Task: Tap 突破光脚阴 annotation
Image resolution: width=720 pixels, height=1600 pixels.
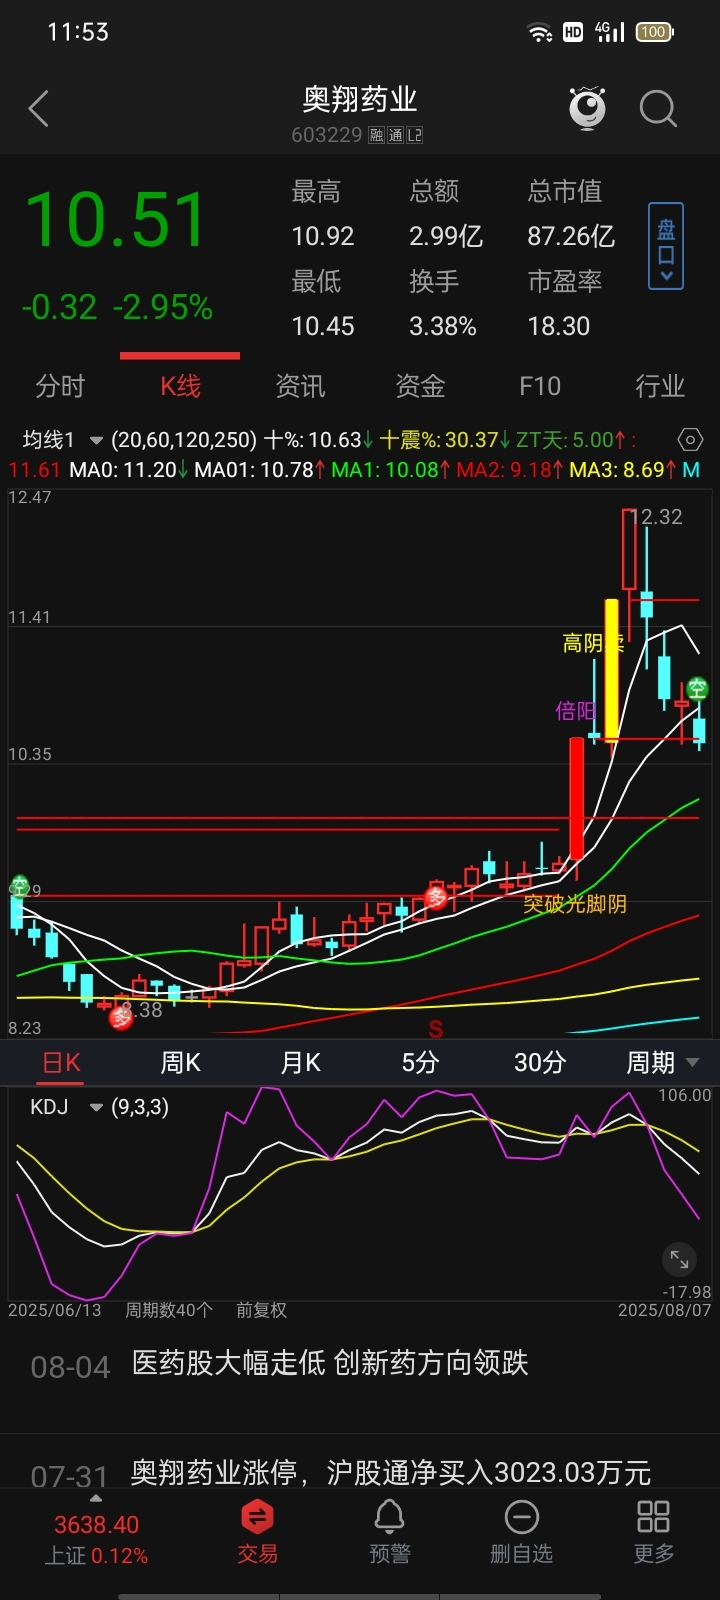Action: (x=575, y=904)
